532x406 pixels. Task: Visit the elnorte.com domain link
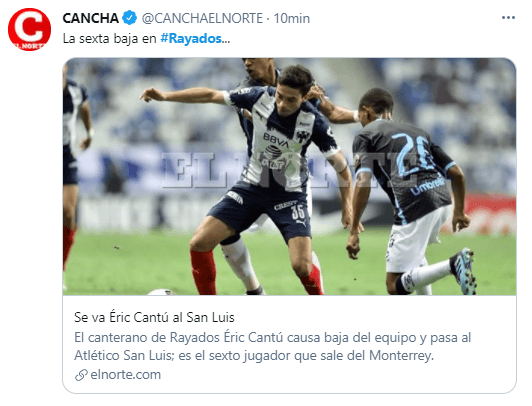126,375
